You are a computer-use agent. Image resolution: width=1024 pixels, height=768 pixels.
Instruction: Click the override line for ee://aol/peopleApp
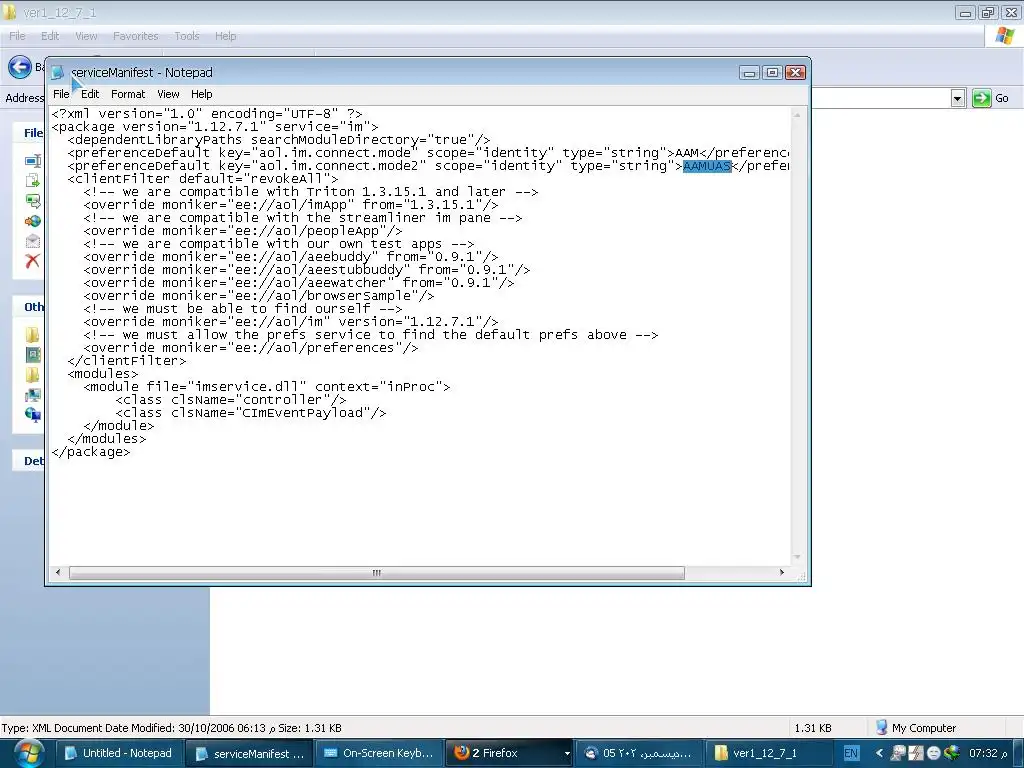pos(243,231)
